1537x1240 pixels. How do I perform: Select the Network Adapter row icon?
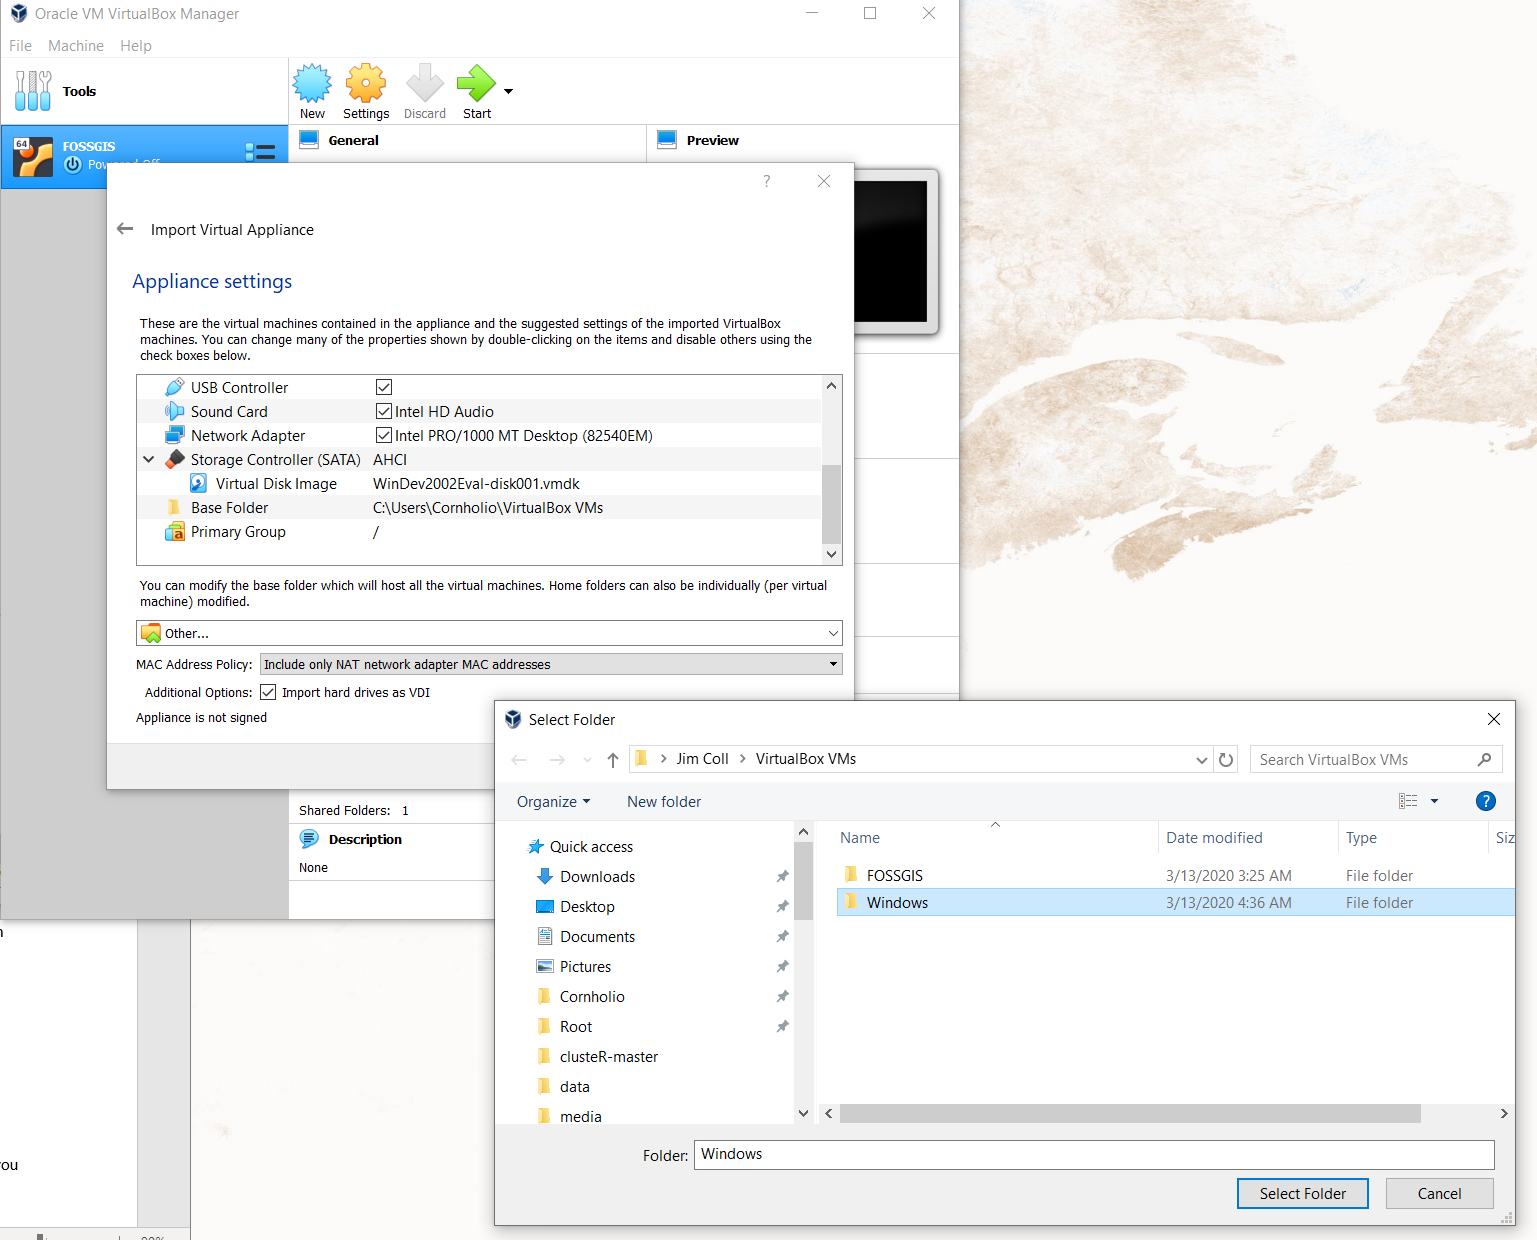175,435
